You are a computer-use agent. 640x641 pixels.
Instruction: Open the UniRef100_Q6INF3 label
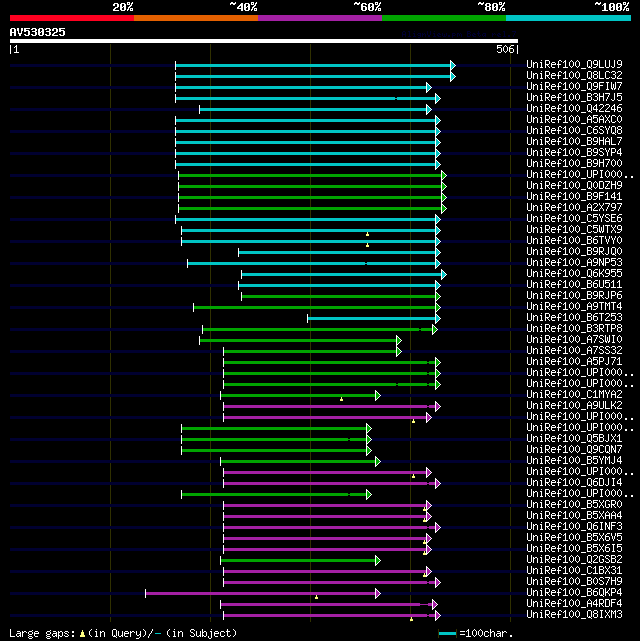pos(574,527)
